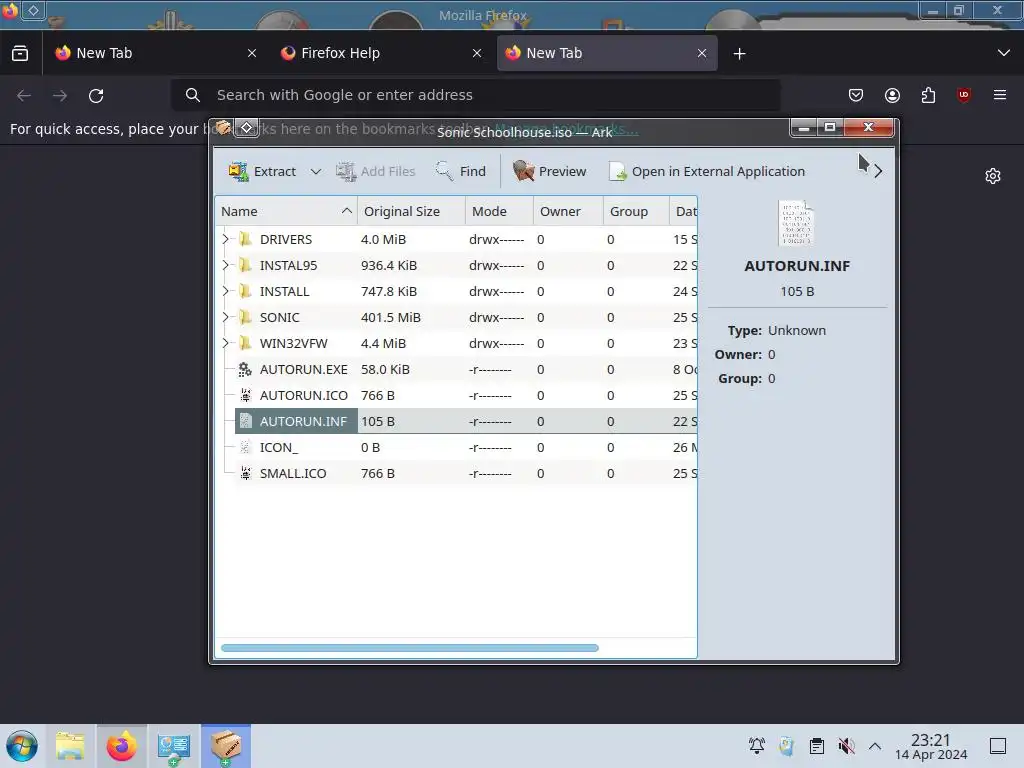This screenshot has width=1024, height=768.
Task: Select the DRIVERS folder icon
Action: (245, 239)
